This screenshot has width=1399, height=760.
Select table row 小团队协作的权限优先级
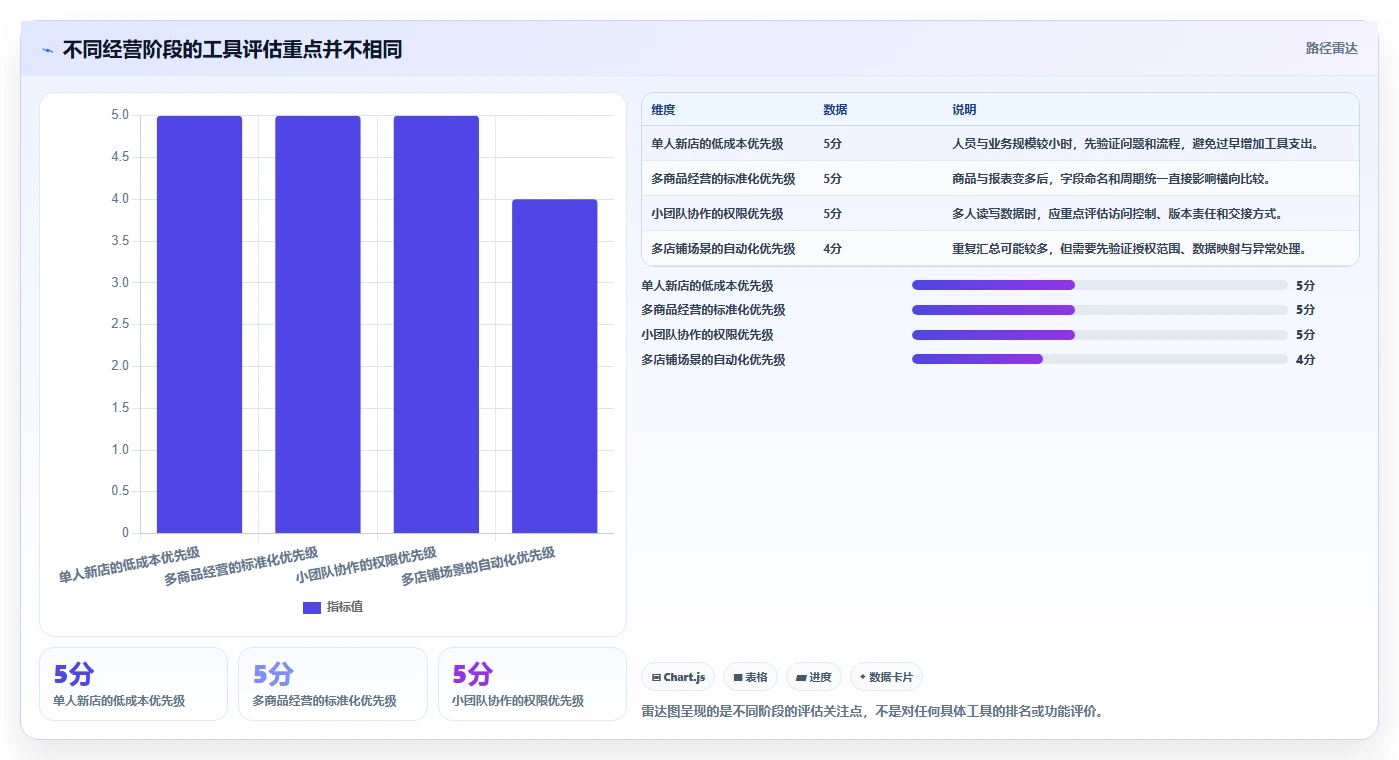pos(1000,213)
